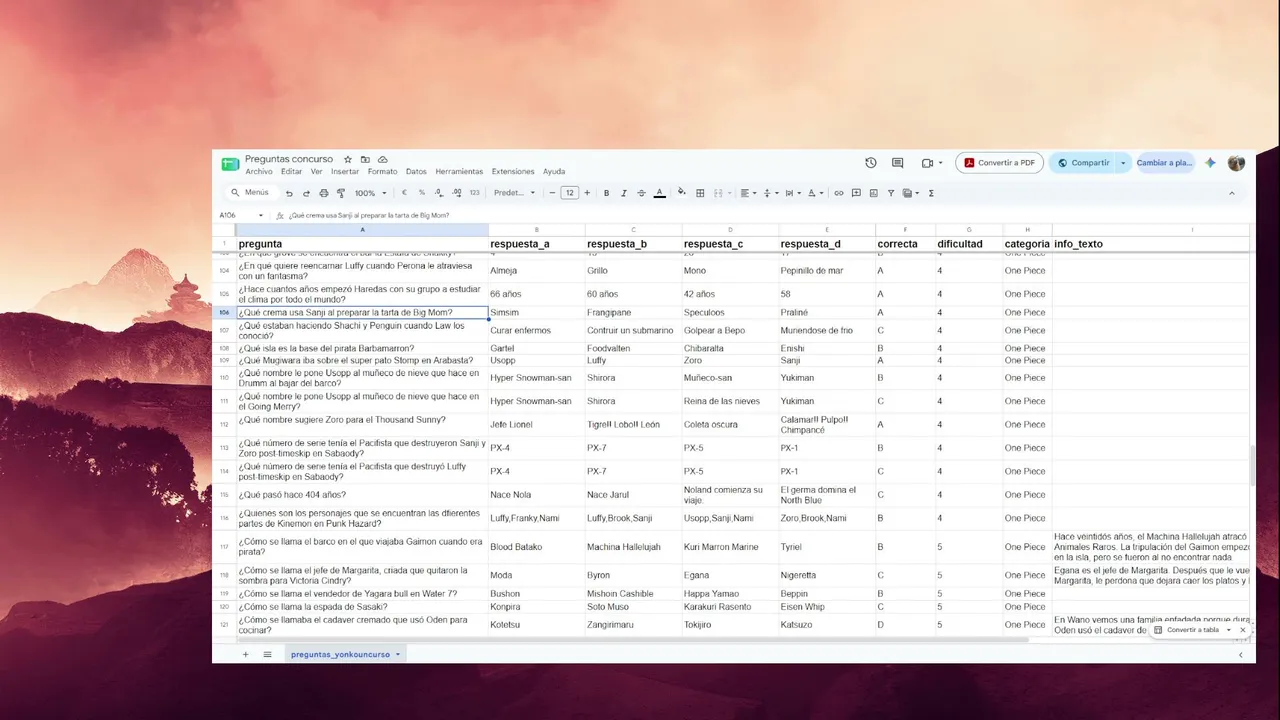Open text wrapping dropdown
The height and width of the screenshot is (720, 1280).
click(x=793, y=193)
